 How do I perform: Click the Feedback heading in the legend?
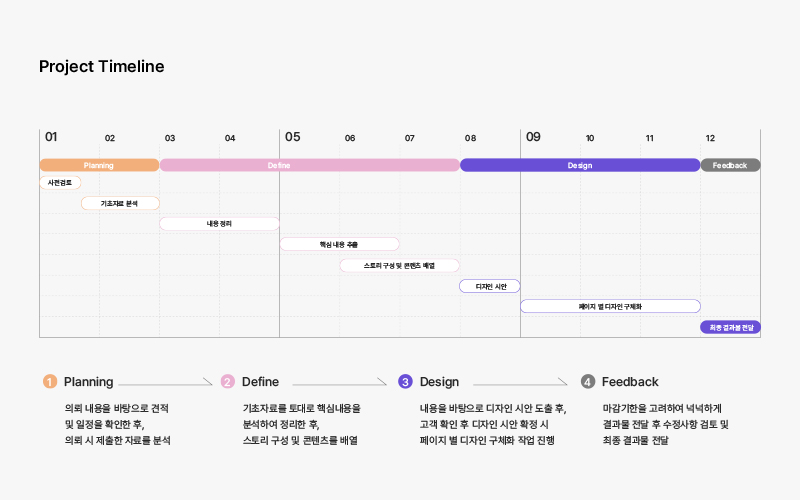coord(630,382)
